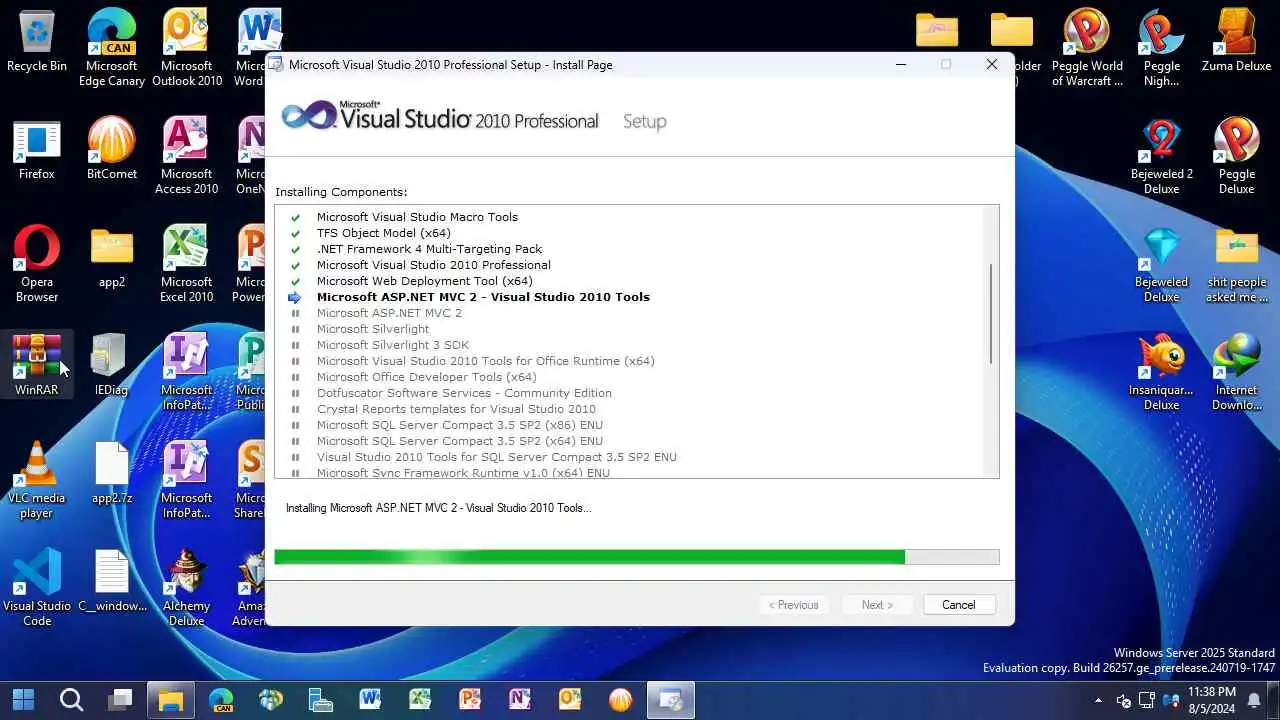Open Task View from the taskbar
Image resolution: width=1280 pixels, height=720 pixels.
(121, 699)
